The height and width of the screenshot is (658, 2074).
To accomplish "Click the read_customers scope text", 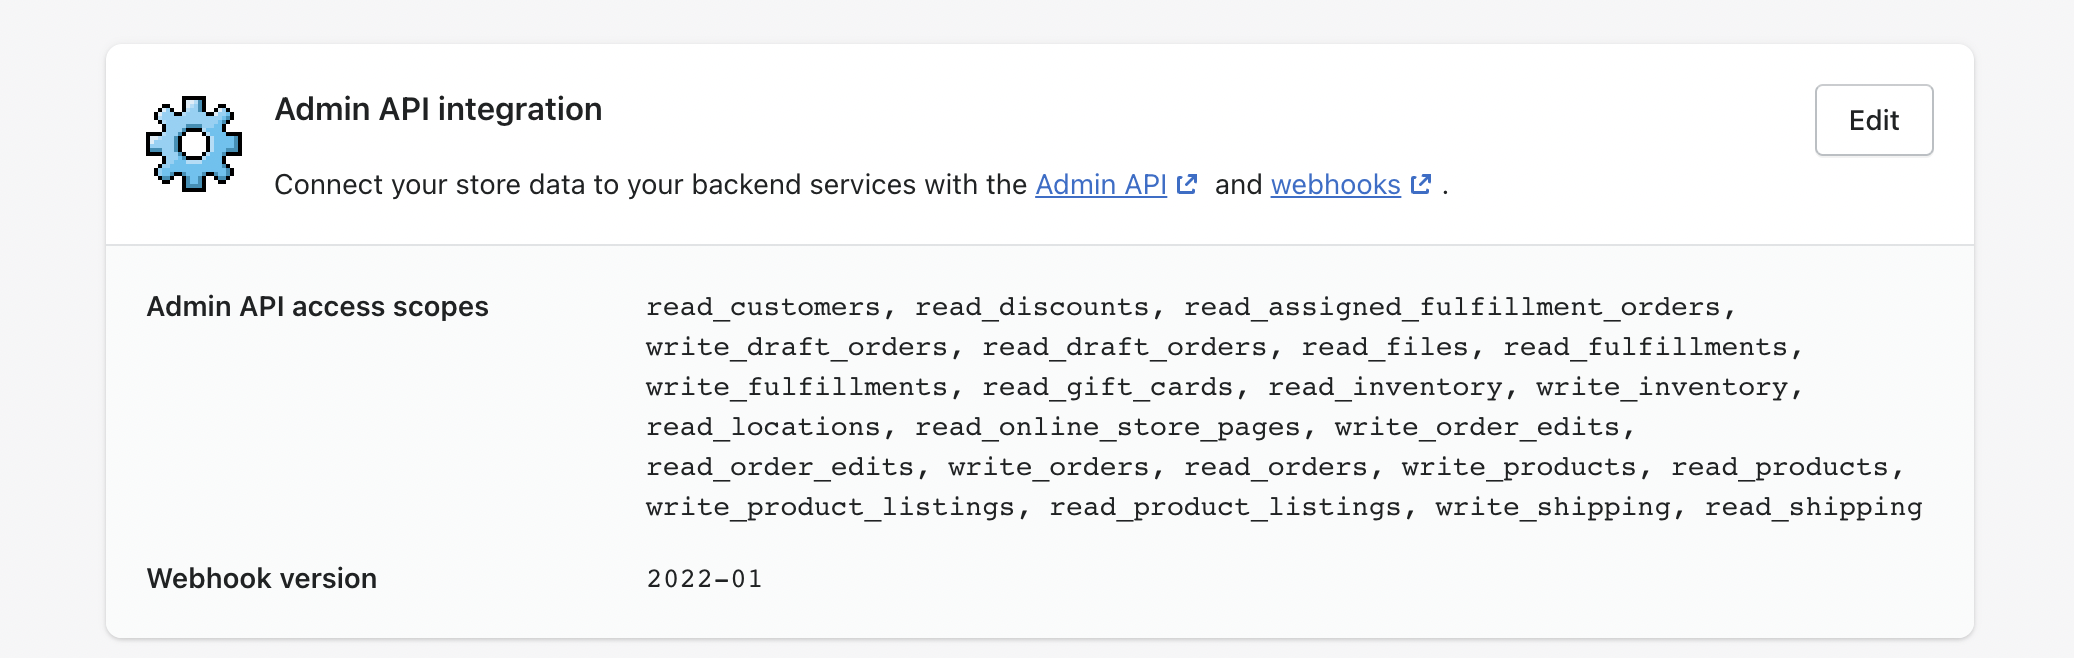I will tap(763, 307).
